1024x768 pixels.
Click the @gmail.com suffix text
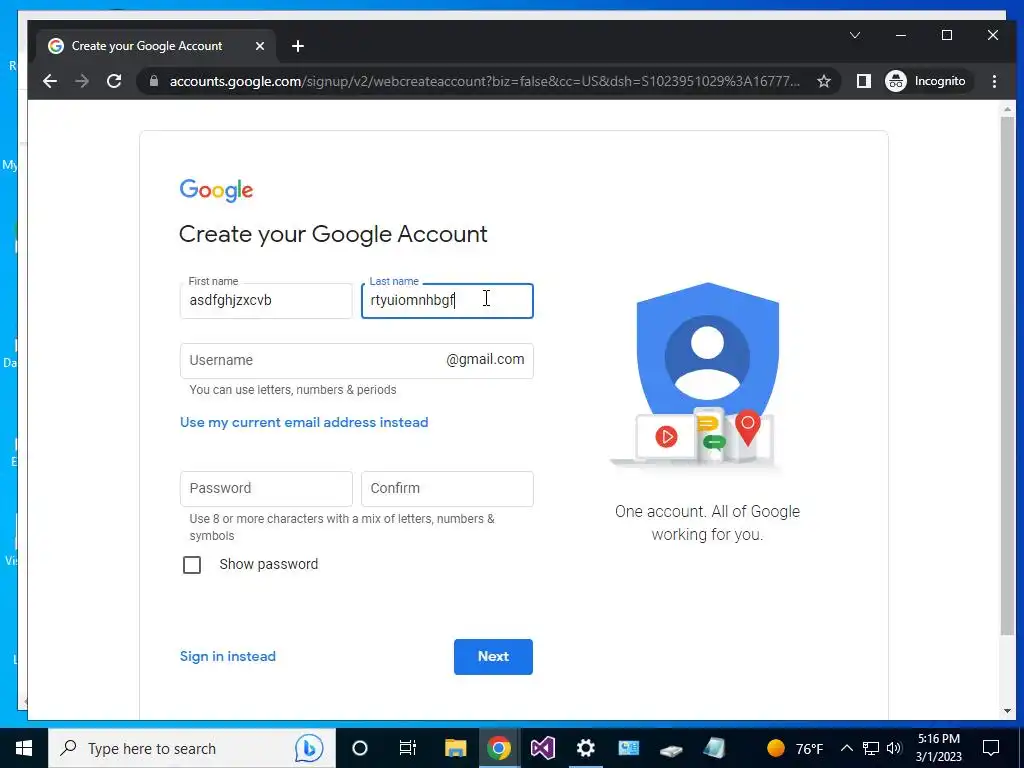(485, 360)
